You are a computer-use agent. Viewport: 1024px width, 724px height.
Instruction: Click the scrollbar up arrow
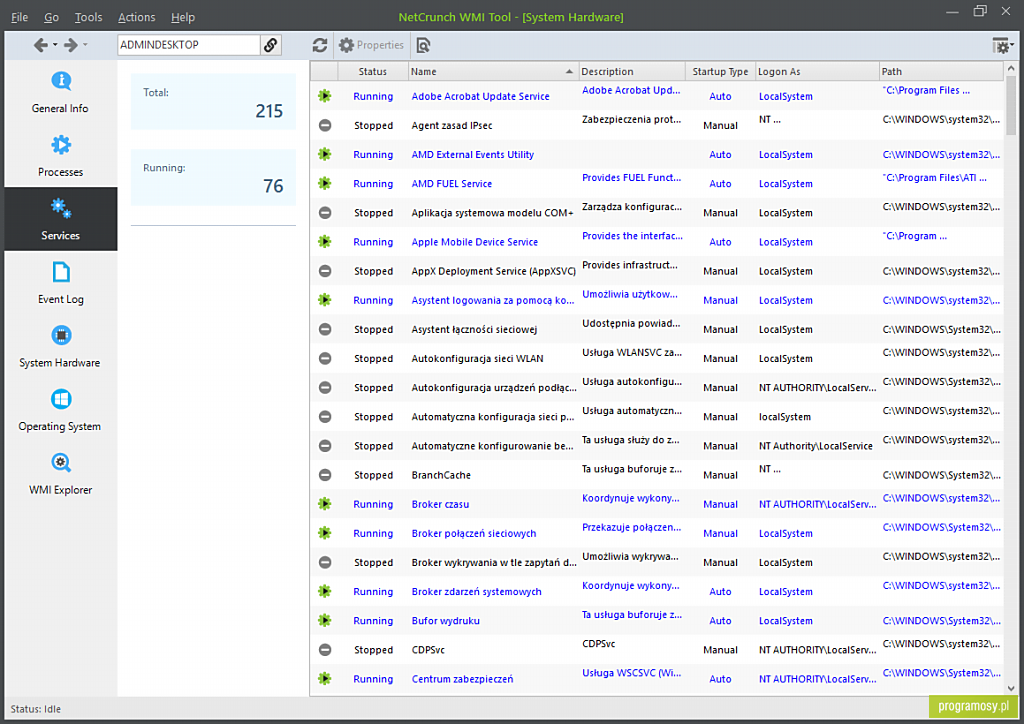pyautogui.click(x=1011, y=68)
